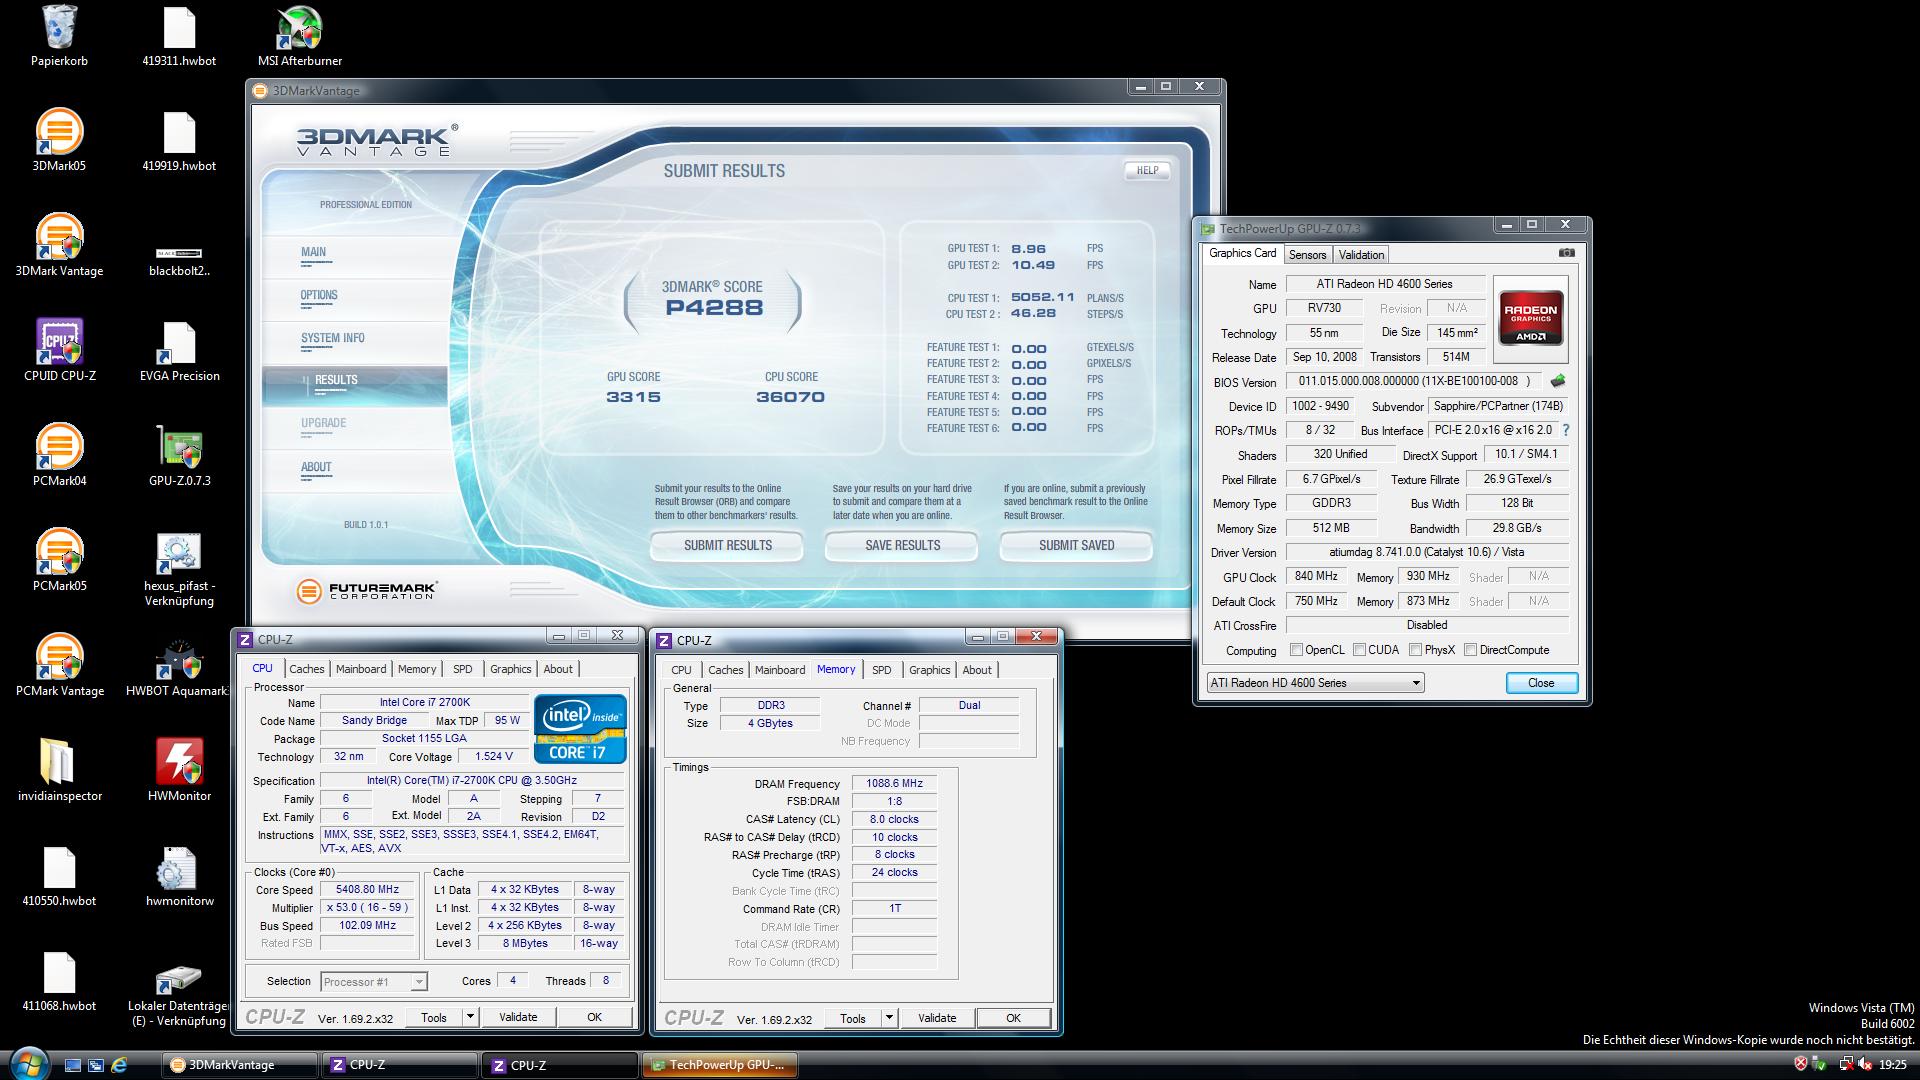Open the hwmonitorw settings file icon
1920x1080 pixels.
pos(179,876)
